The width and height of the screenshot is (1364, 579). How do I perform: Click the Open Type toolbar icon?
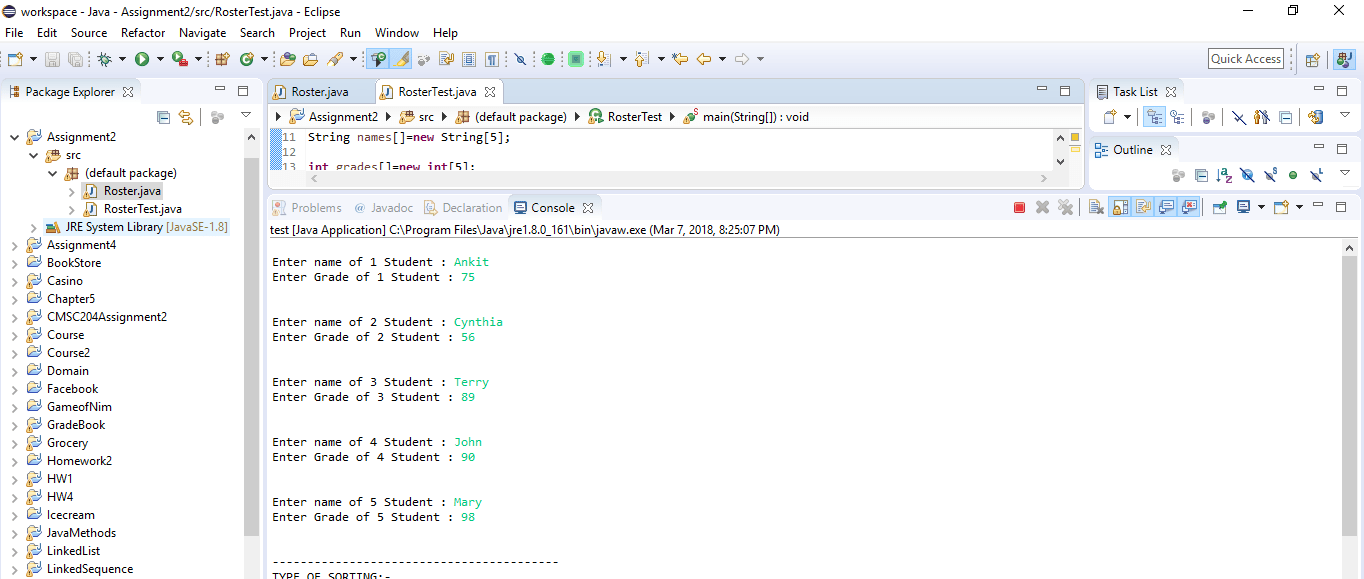pyautogui.click(x=287, y=59)
